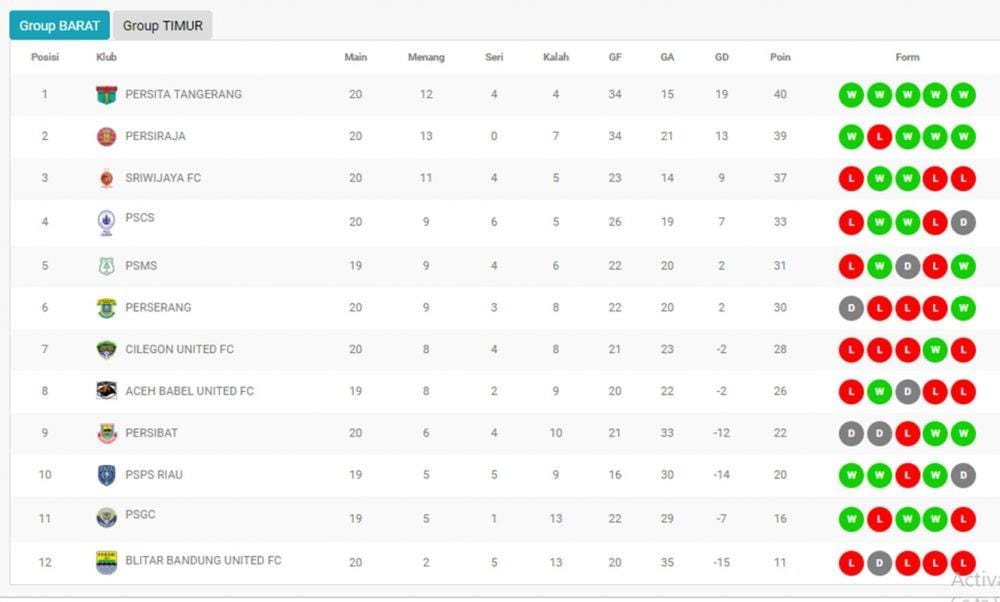
Task: Click the Aceh Babel United FC logo
Action: click(106, 391)
